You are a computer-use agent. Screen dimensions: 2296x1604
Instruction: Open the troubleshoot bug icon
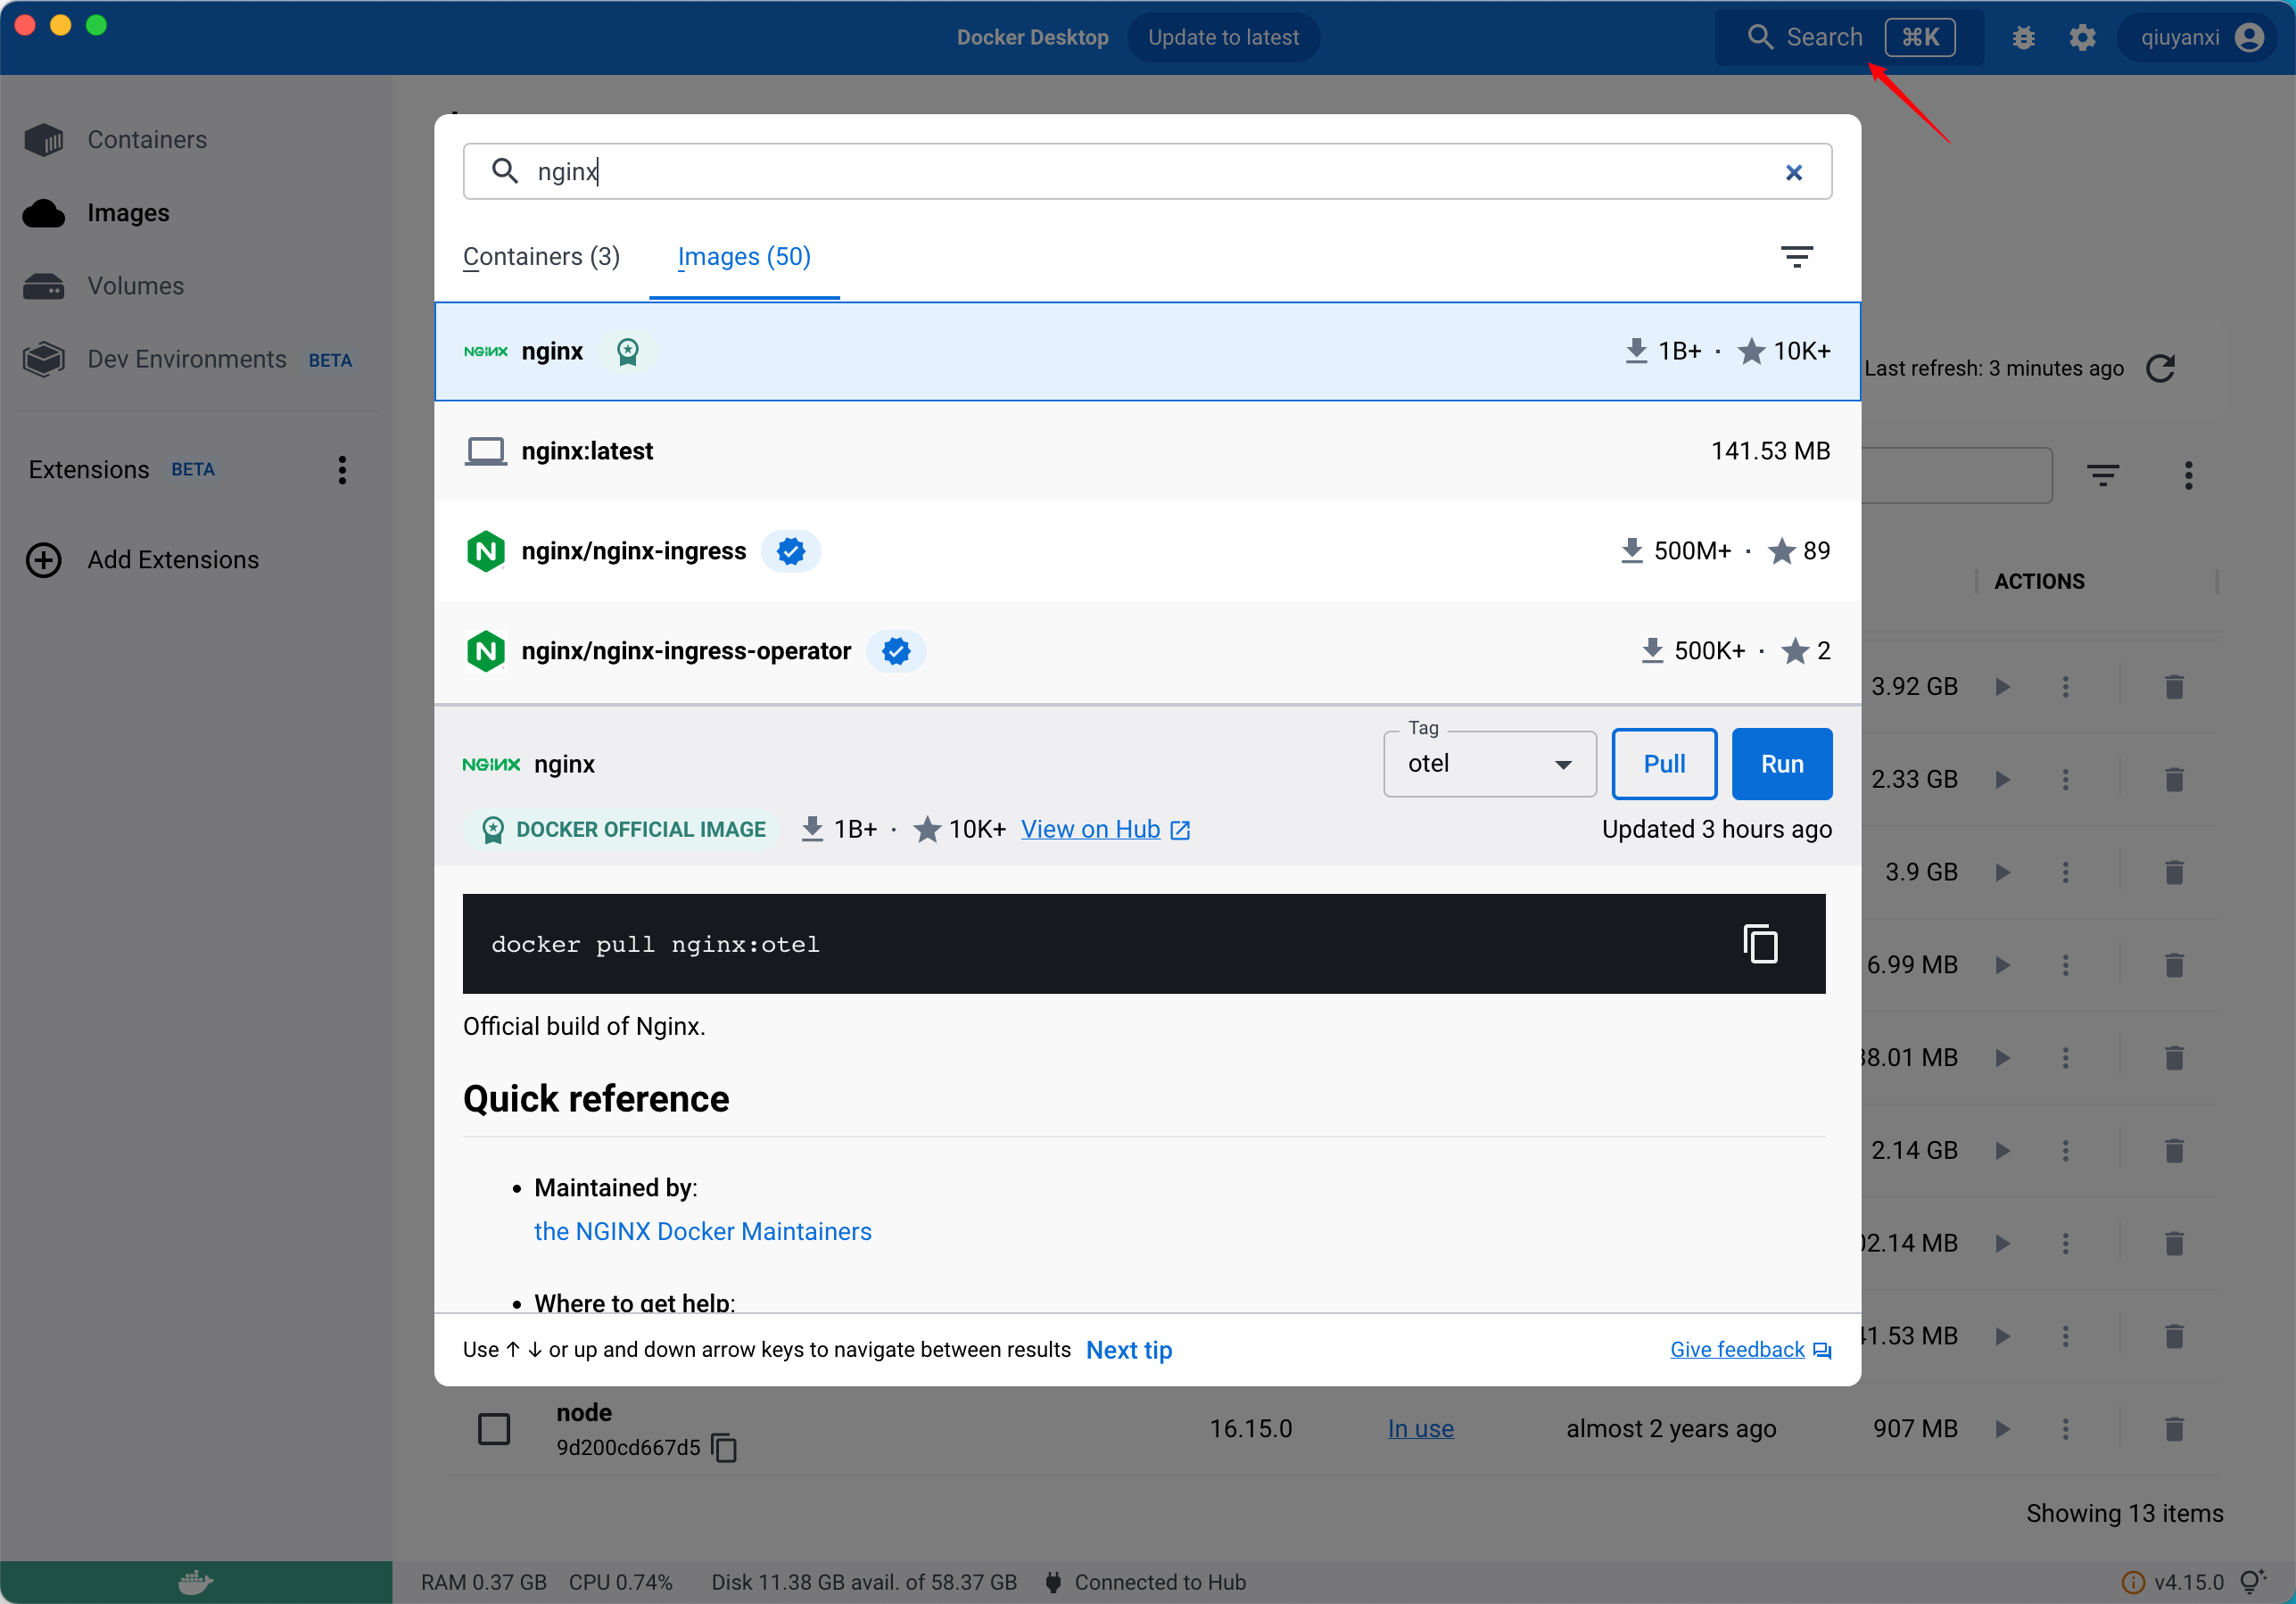tap(2024, 37)
